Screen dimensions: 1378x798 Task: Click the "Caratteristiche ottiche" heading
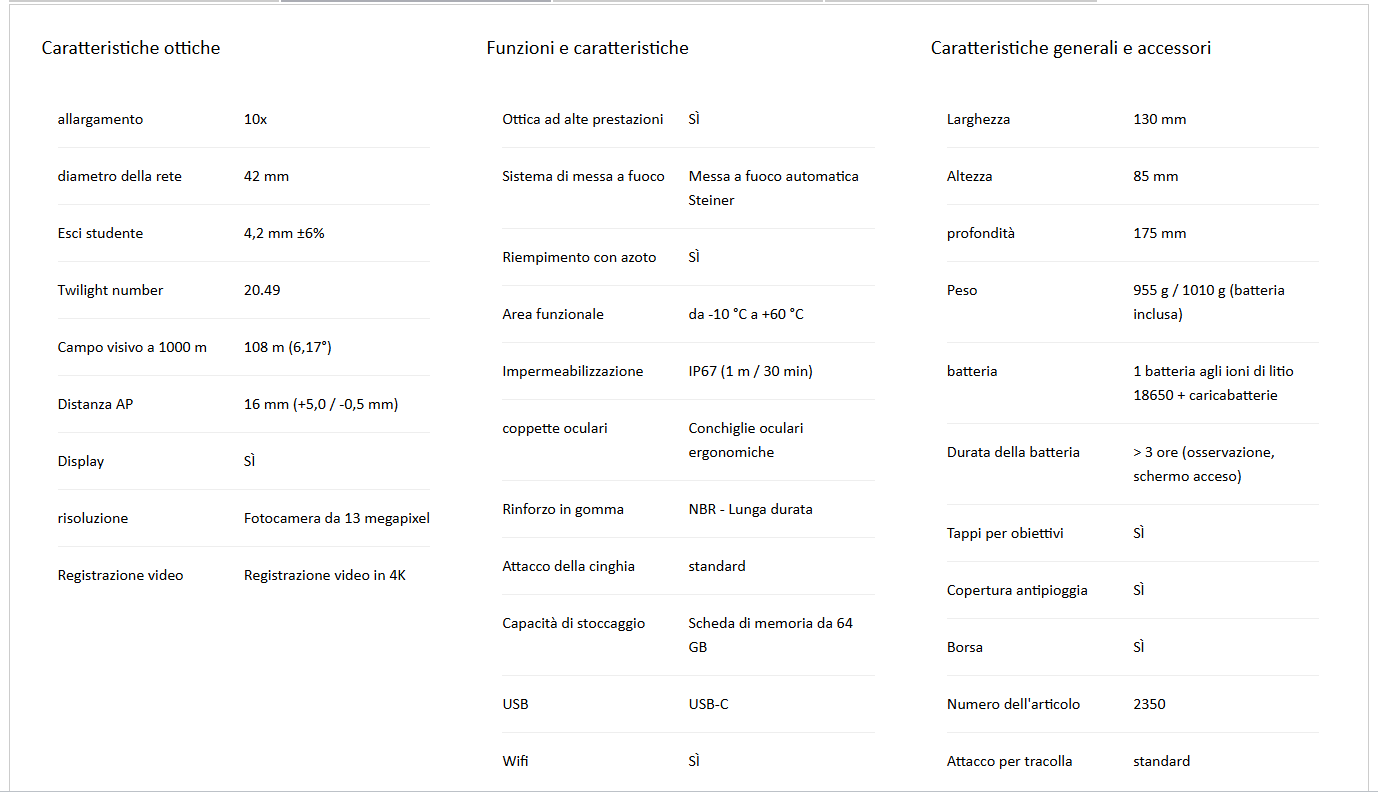coord(131,48)
